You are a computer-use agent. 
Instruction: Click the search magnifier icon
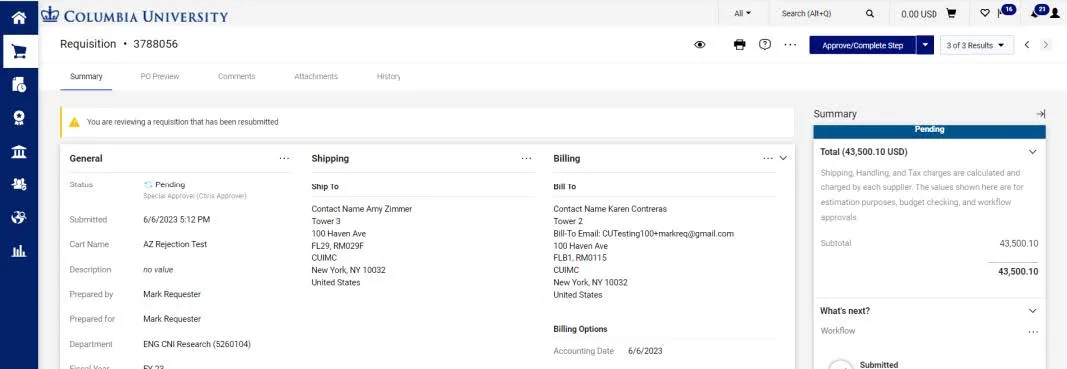[870, 14]
